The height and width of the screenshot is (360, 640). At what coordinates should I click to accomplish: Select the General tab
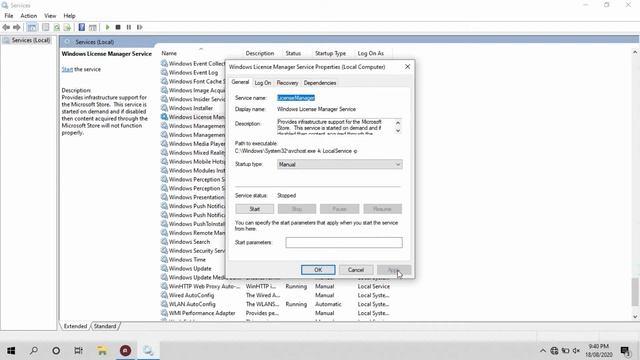240,82
